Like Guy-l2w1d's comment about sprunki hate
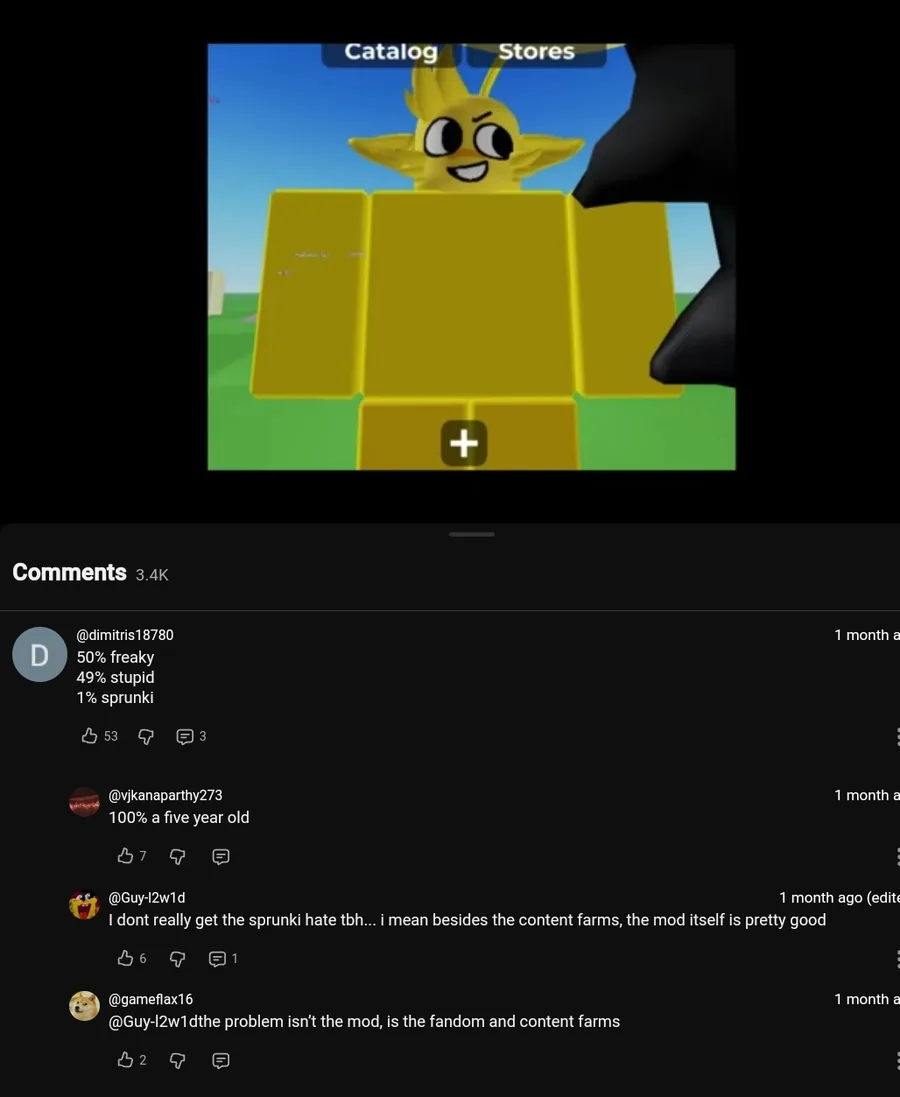Screen dimensions: 900x1097 125,958
